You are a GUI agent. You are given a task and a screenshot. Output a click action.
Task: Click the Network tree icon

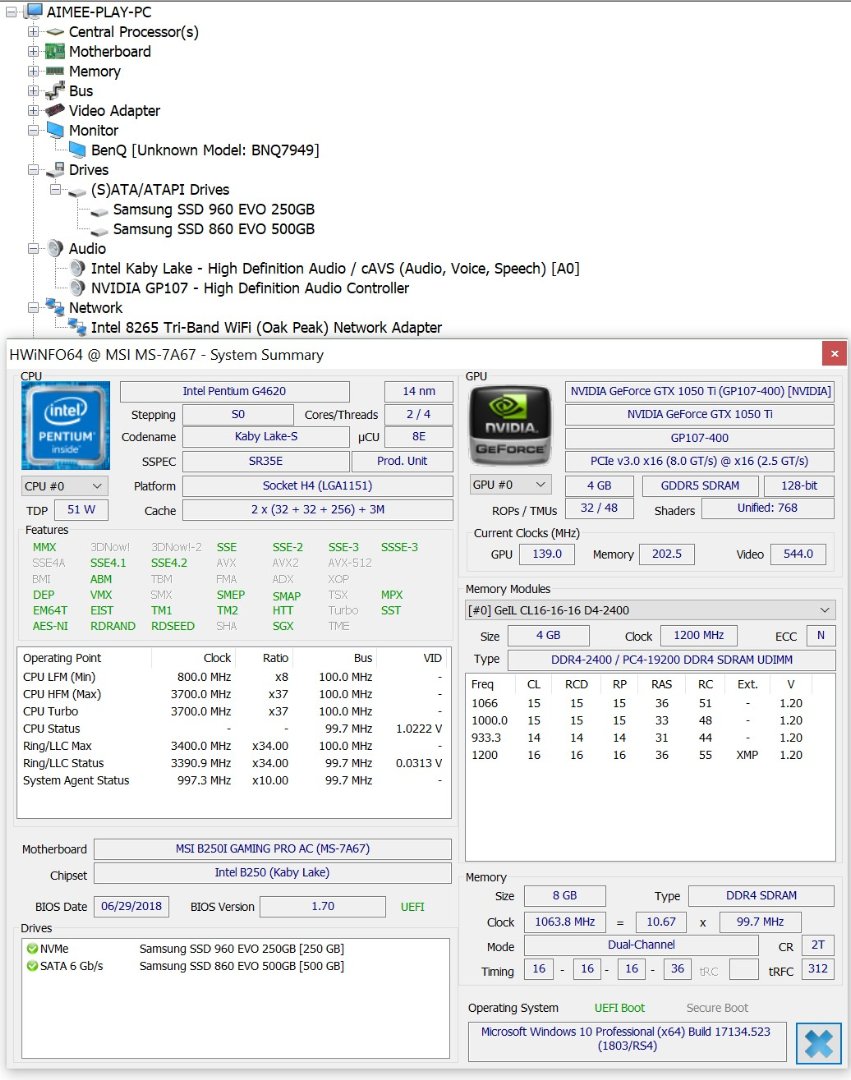(55, 307)
